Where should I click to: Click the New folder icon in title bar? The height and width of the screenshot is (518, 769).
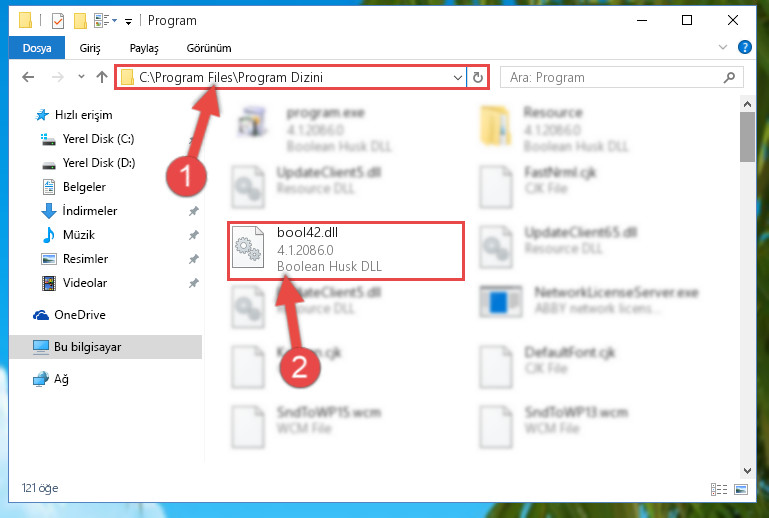(80, 21)
